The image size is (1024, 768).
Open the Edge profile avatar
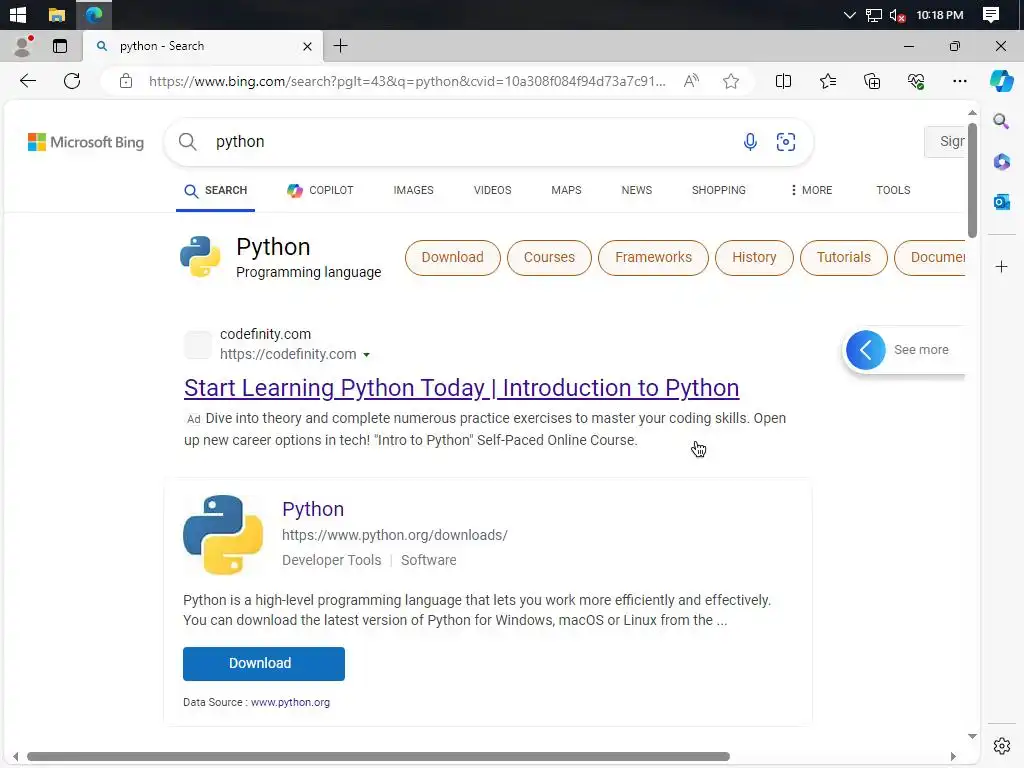[x=23, y=46]
